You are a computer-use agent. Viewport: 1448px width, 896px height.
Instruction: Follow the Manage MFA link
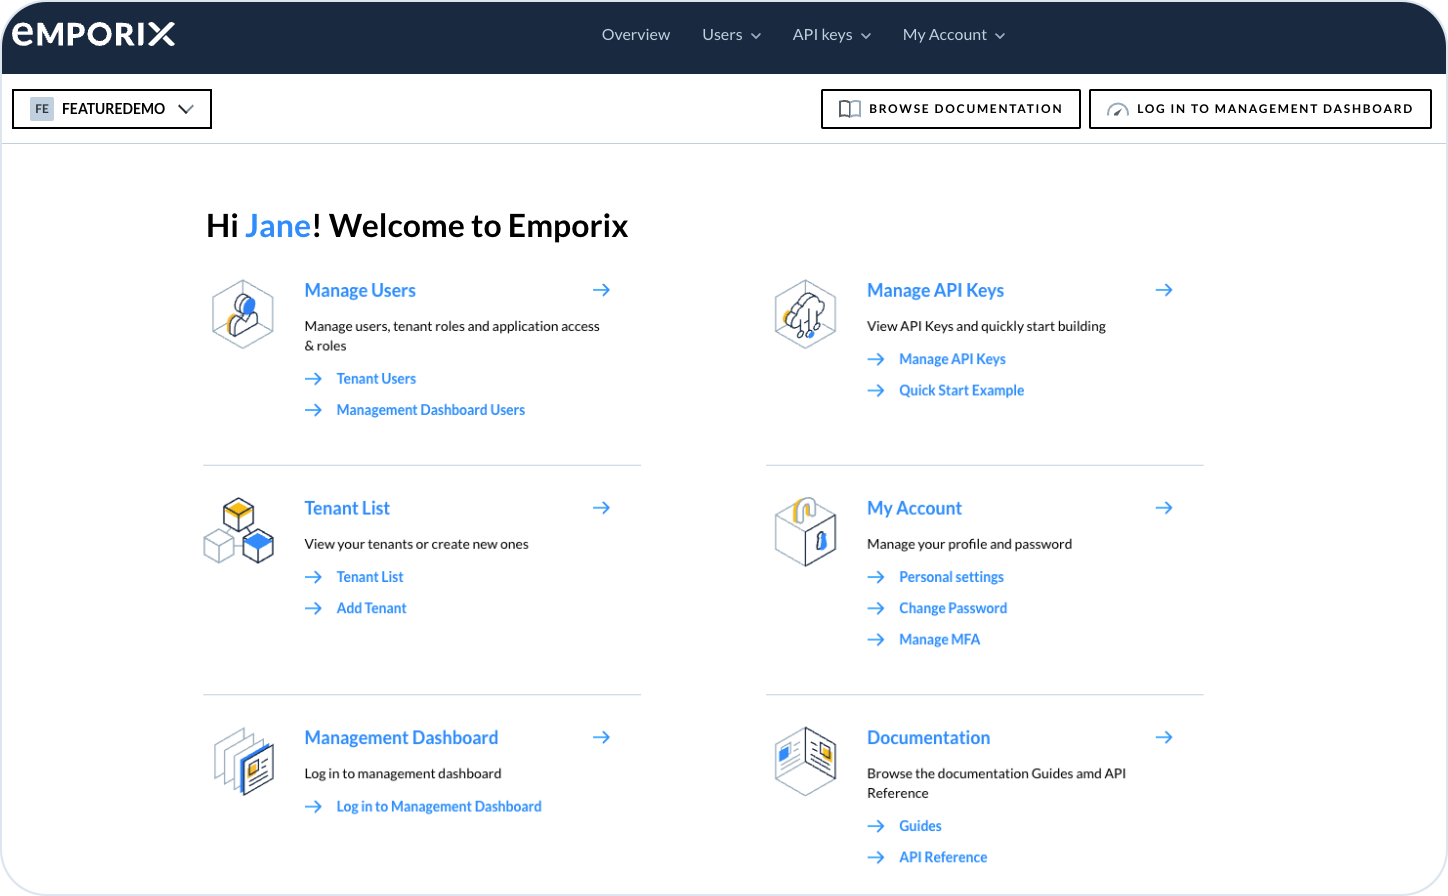pos(939,640)
